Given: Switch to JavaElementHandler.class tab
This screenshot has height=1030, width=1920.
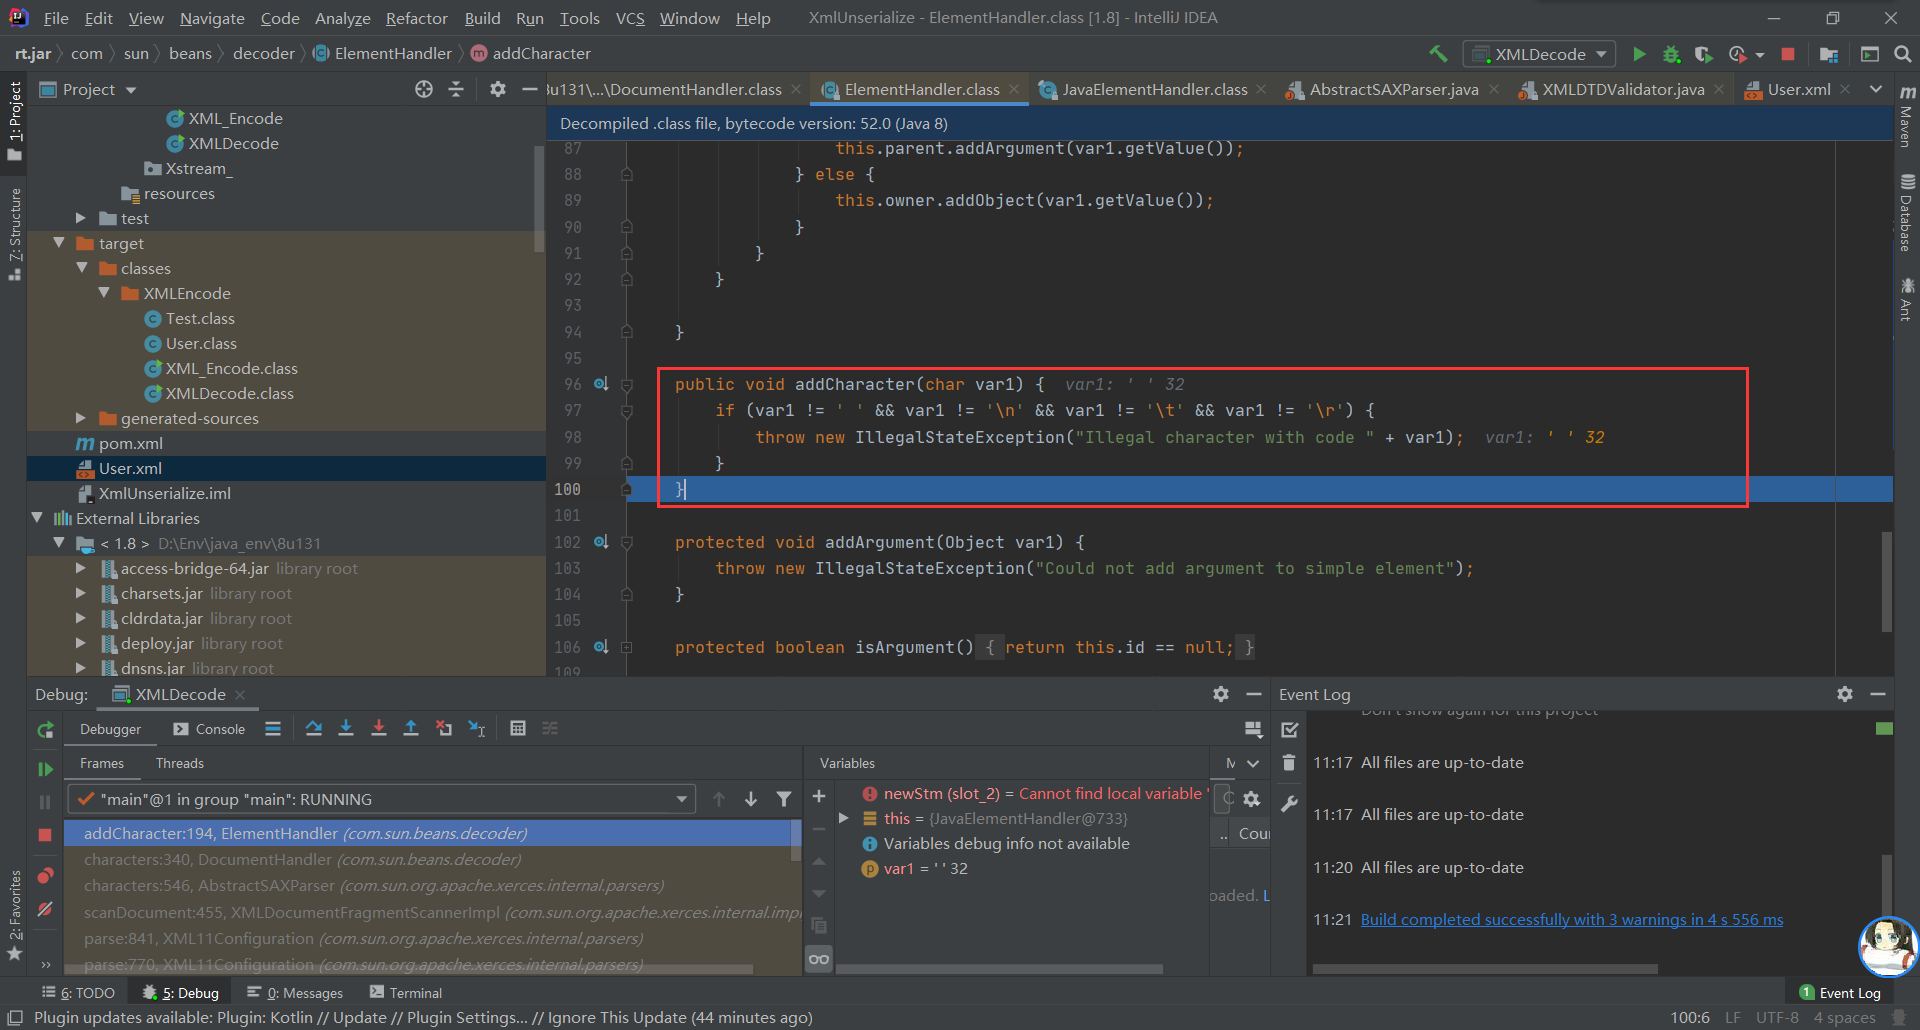Looking at the screenshot, I should (1154, 90).
